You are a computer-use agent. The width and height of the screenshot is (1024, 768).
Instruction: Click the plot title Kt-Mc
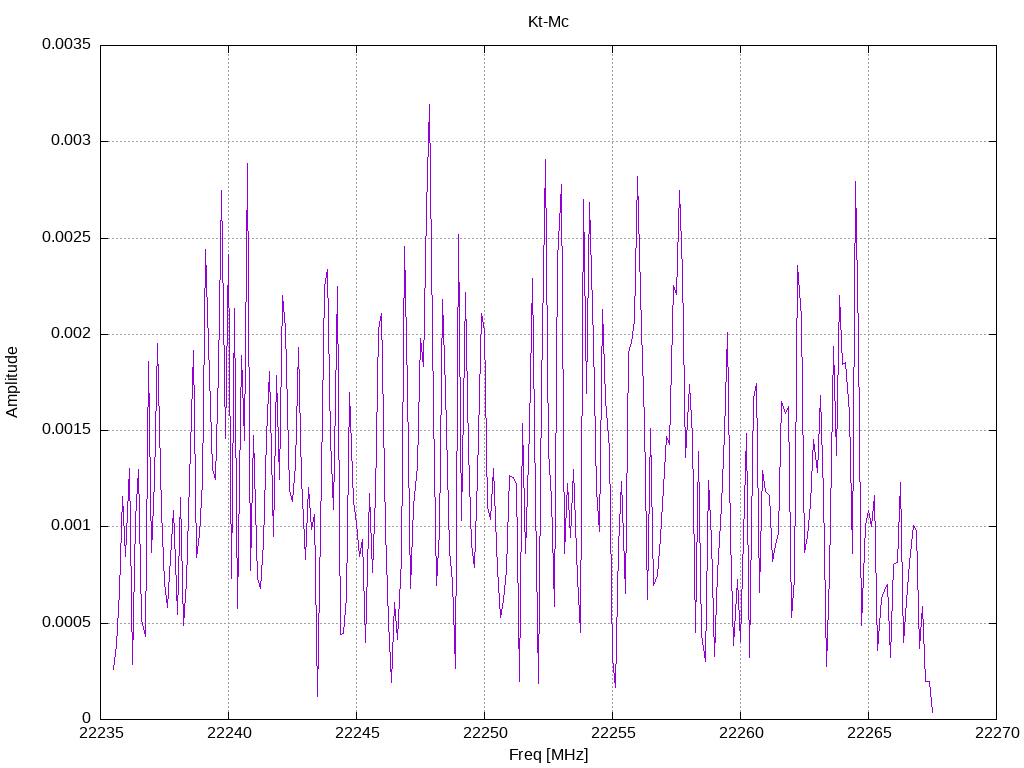[x=548, y=22]
